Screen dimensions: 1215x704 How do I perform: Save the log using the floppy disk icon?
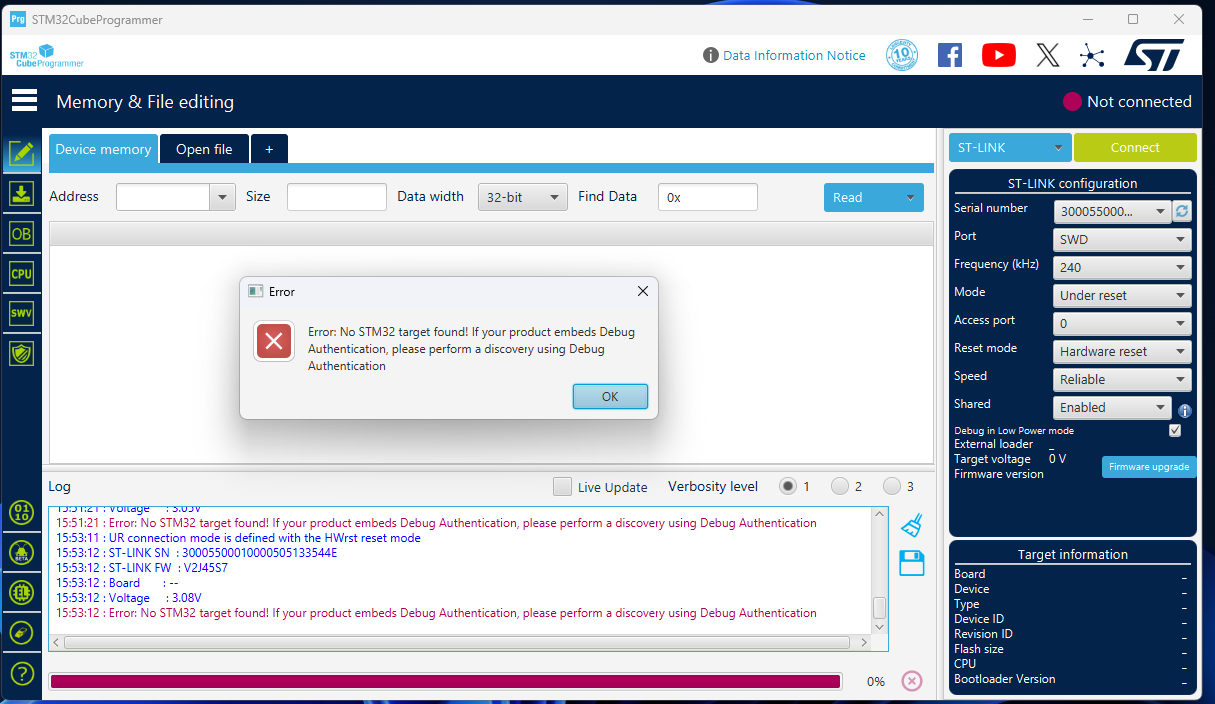coord(911,563)
